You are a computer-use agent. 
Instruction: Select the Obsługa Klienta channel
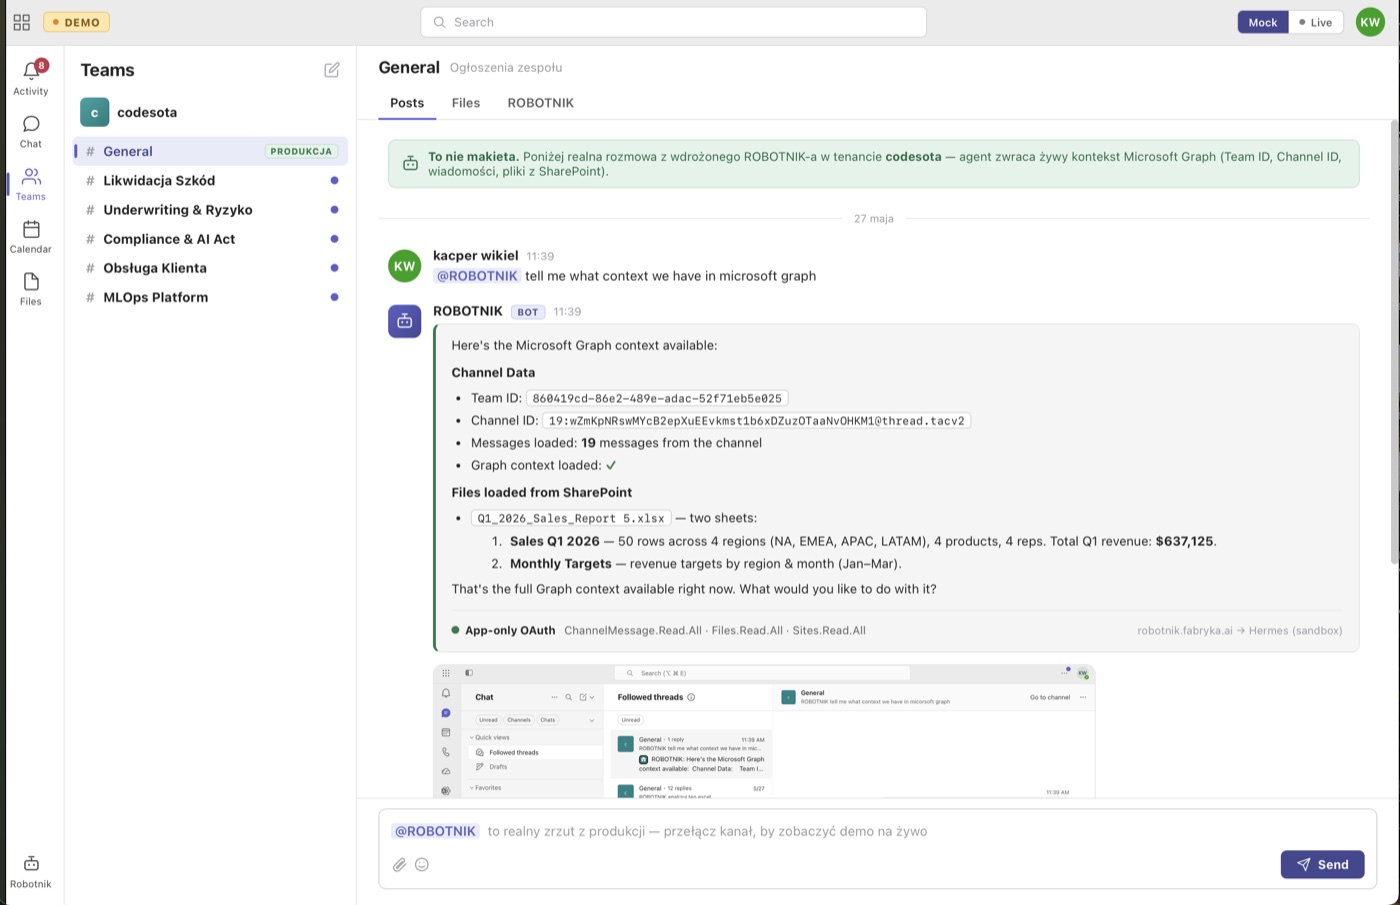tap(210, 268)
